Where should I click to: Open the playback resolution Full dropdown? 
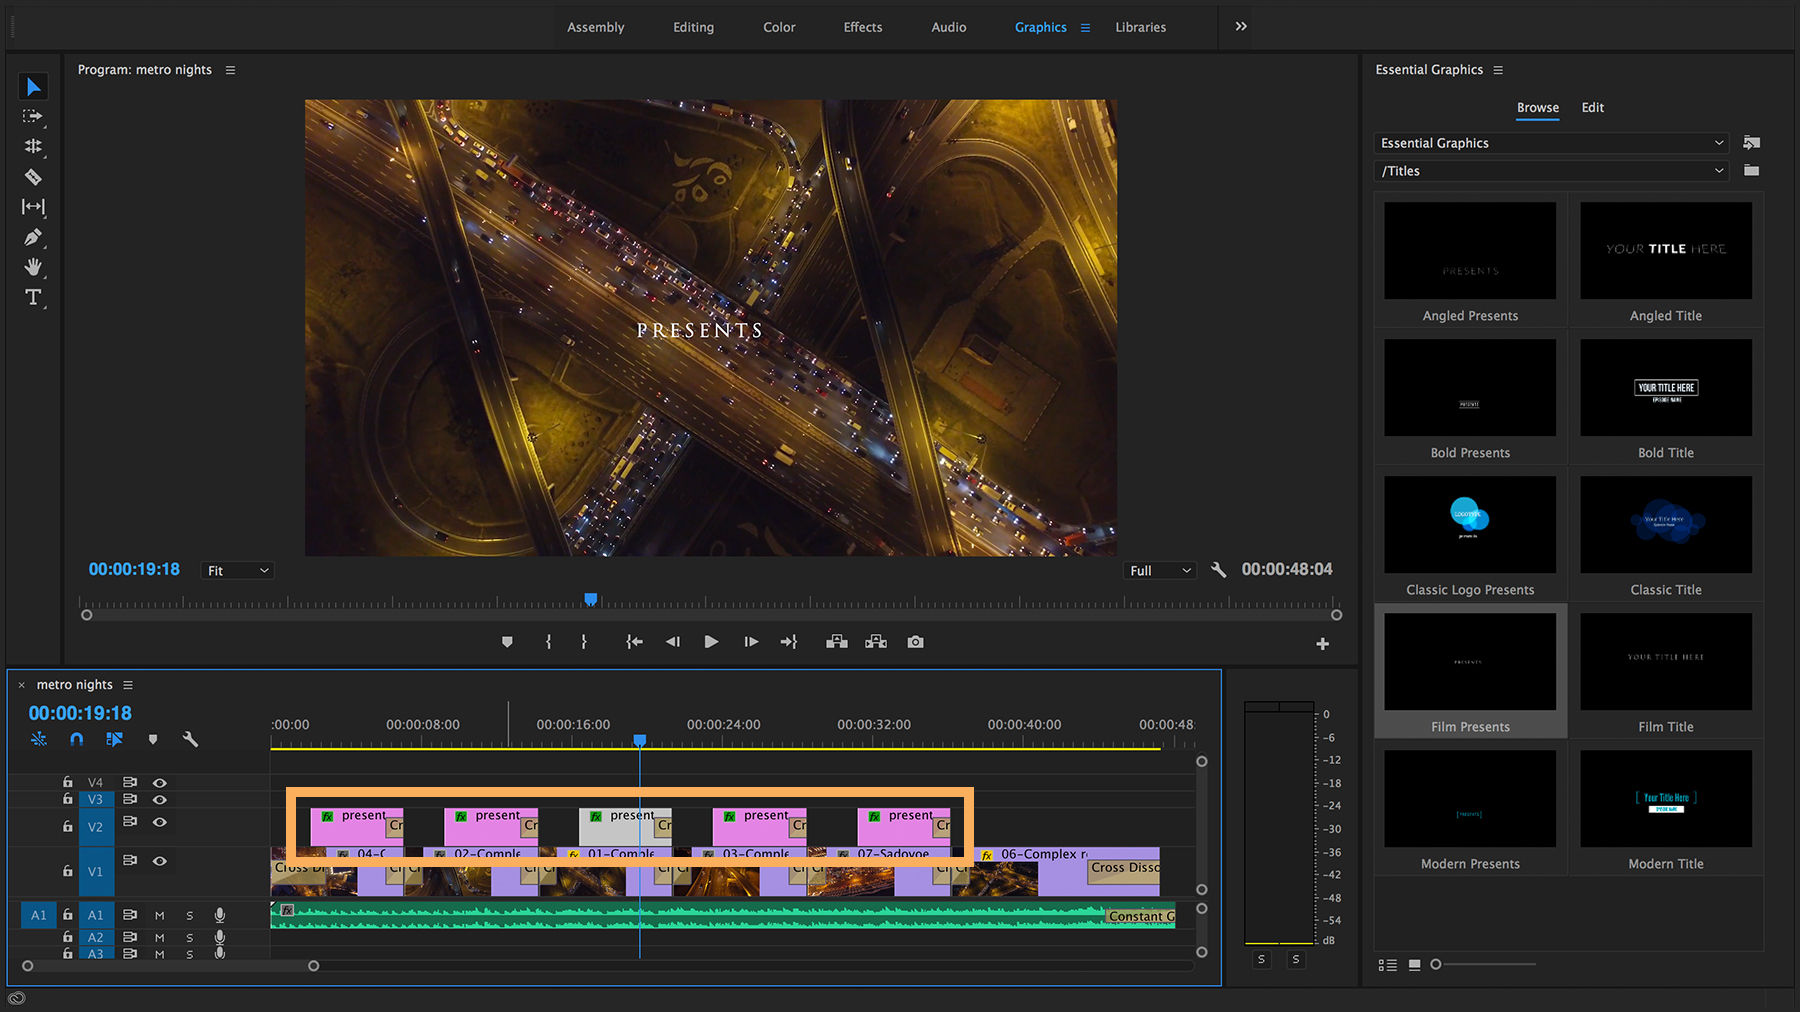click(1158, 570)
